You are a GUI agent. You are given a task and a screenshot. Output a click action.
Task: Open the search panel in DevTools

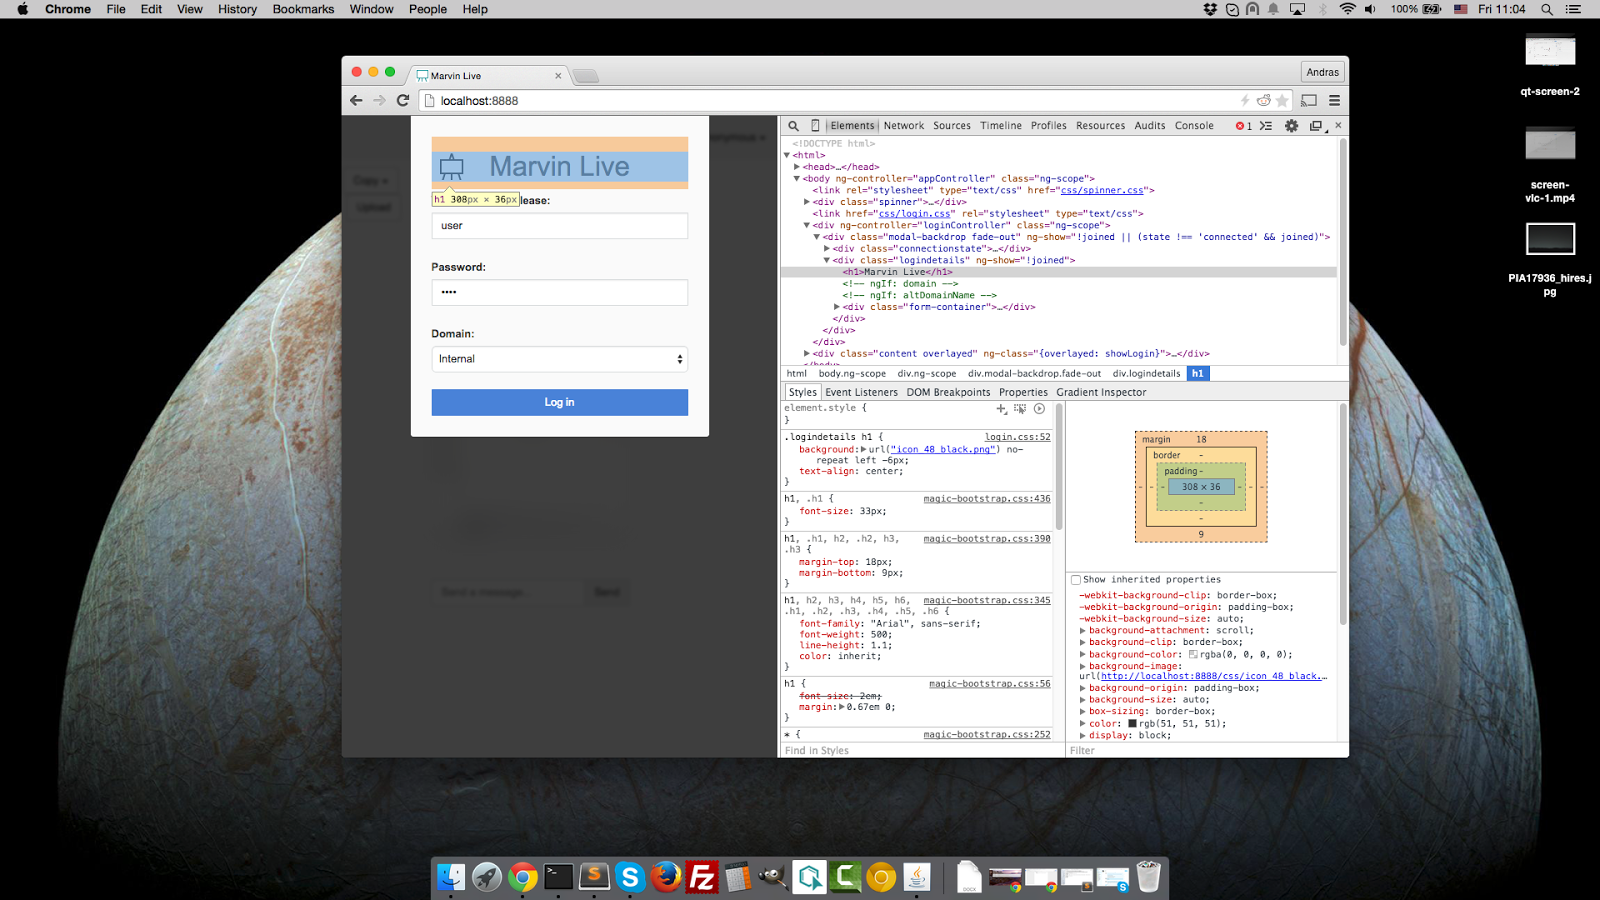[792, 125]
